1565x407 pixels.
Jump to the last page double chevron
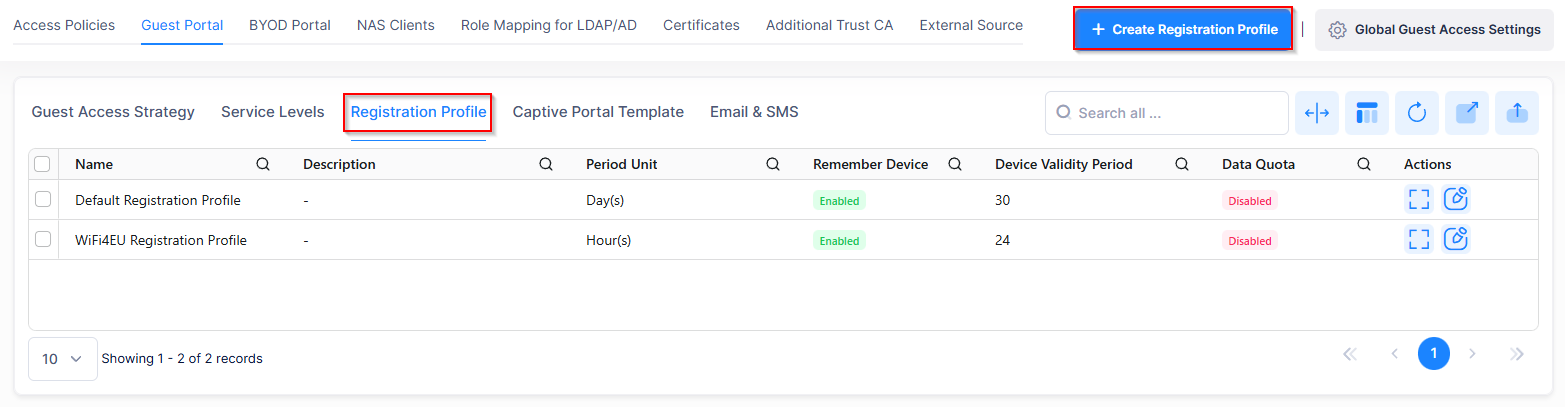pos(1517,353)
